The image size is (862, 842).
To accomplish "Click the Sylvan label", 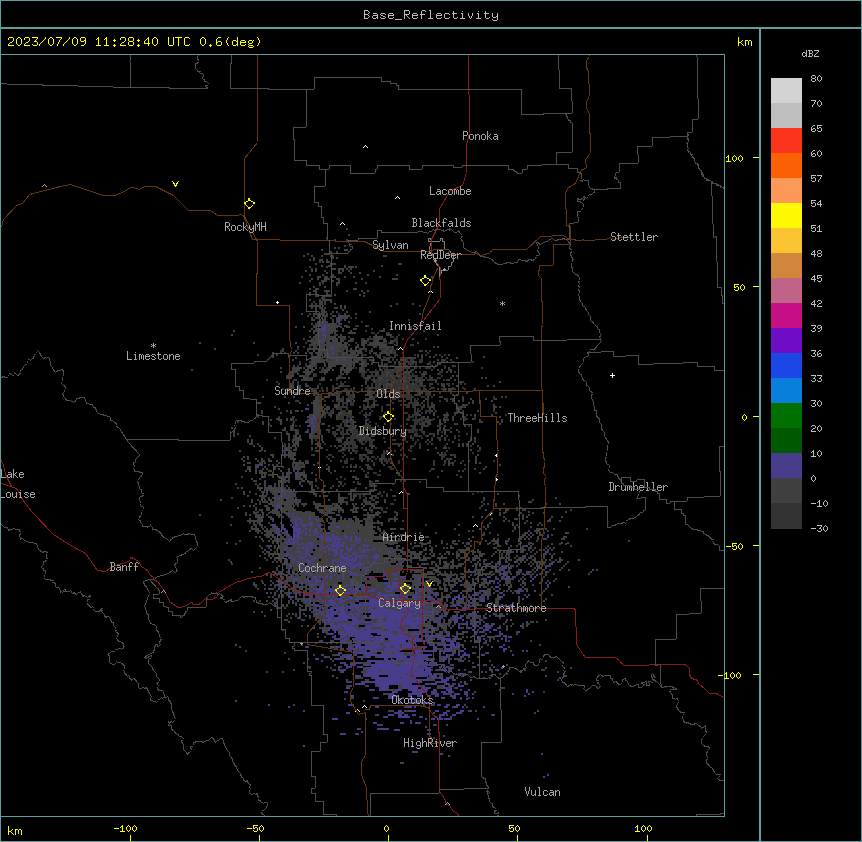I will (x=390, y=245).
